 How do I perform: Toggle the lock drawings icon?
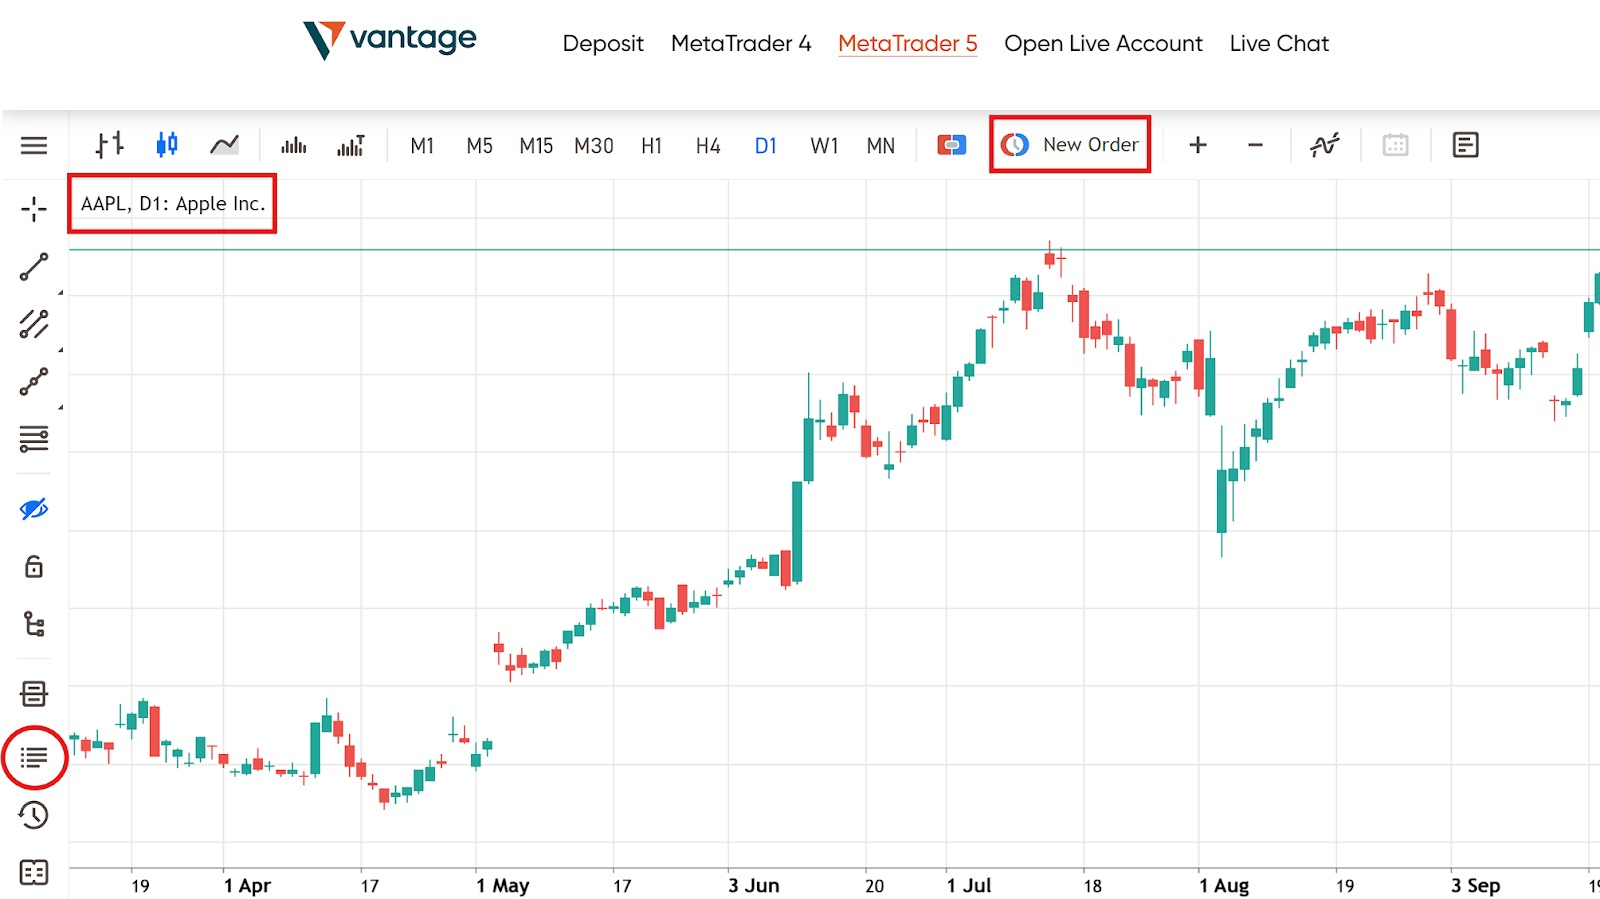point(34,567)
